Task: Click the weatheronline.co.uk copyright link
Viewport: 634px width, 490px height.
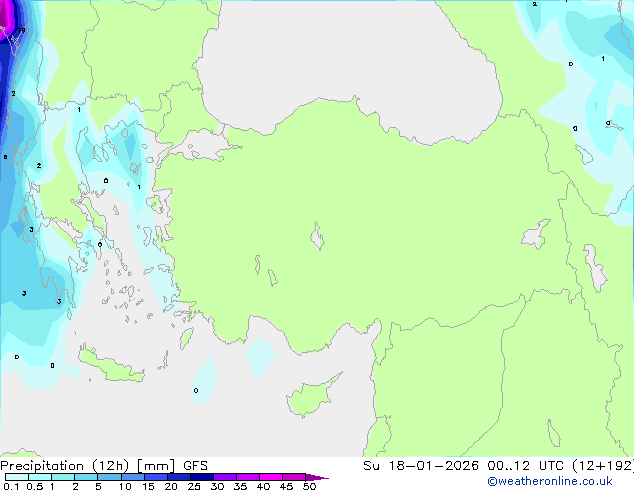Action: point(550,481)
